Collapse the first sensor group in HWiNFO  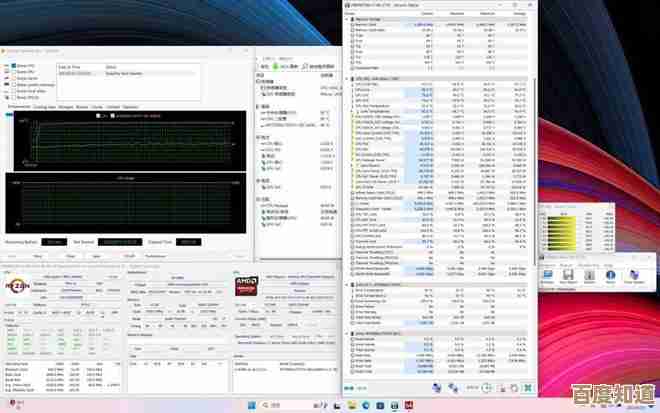click(349, 18)
